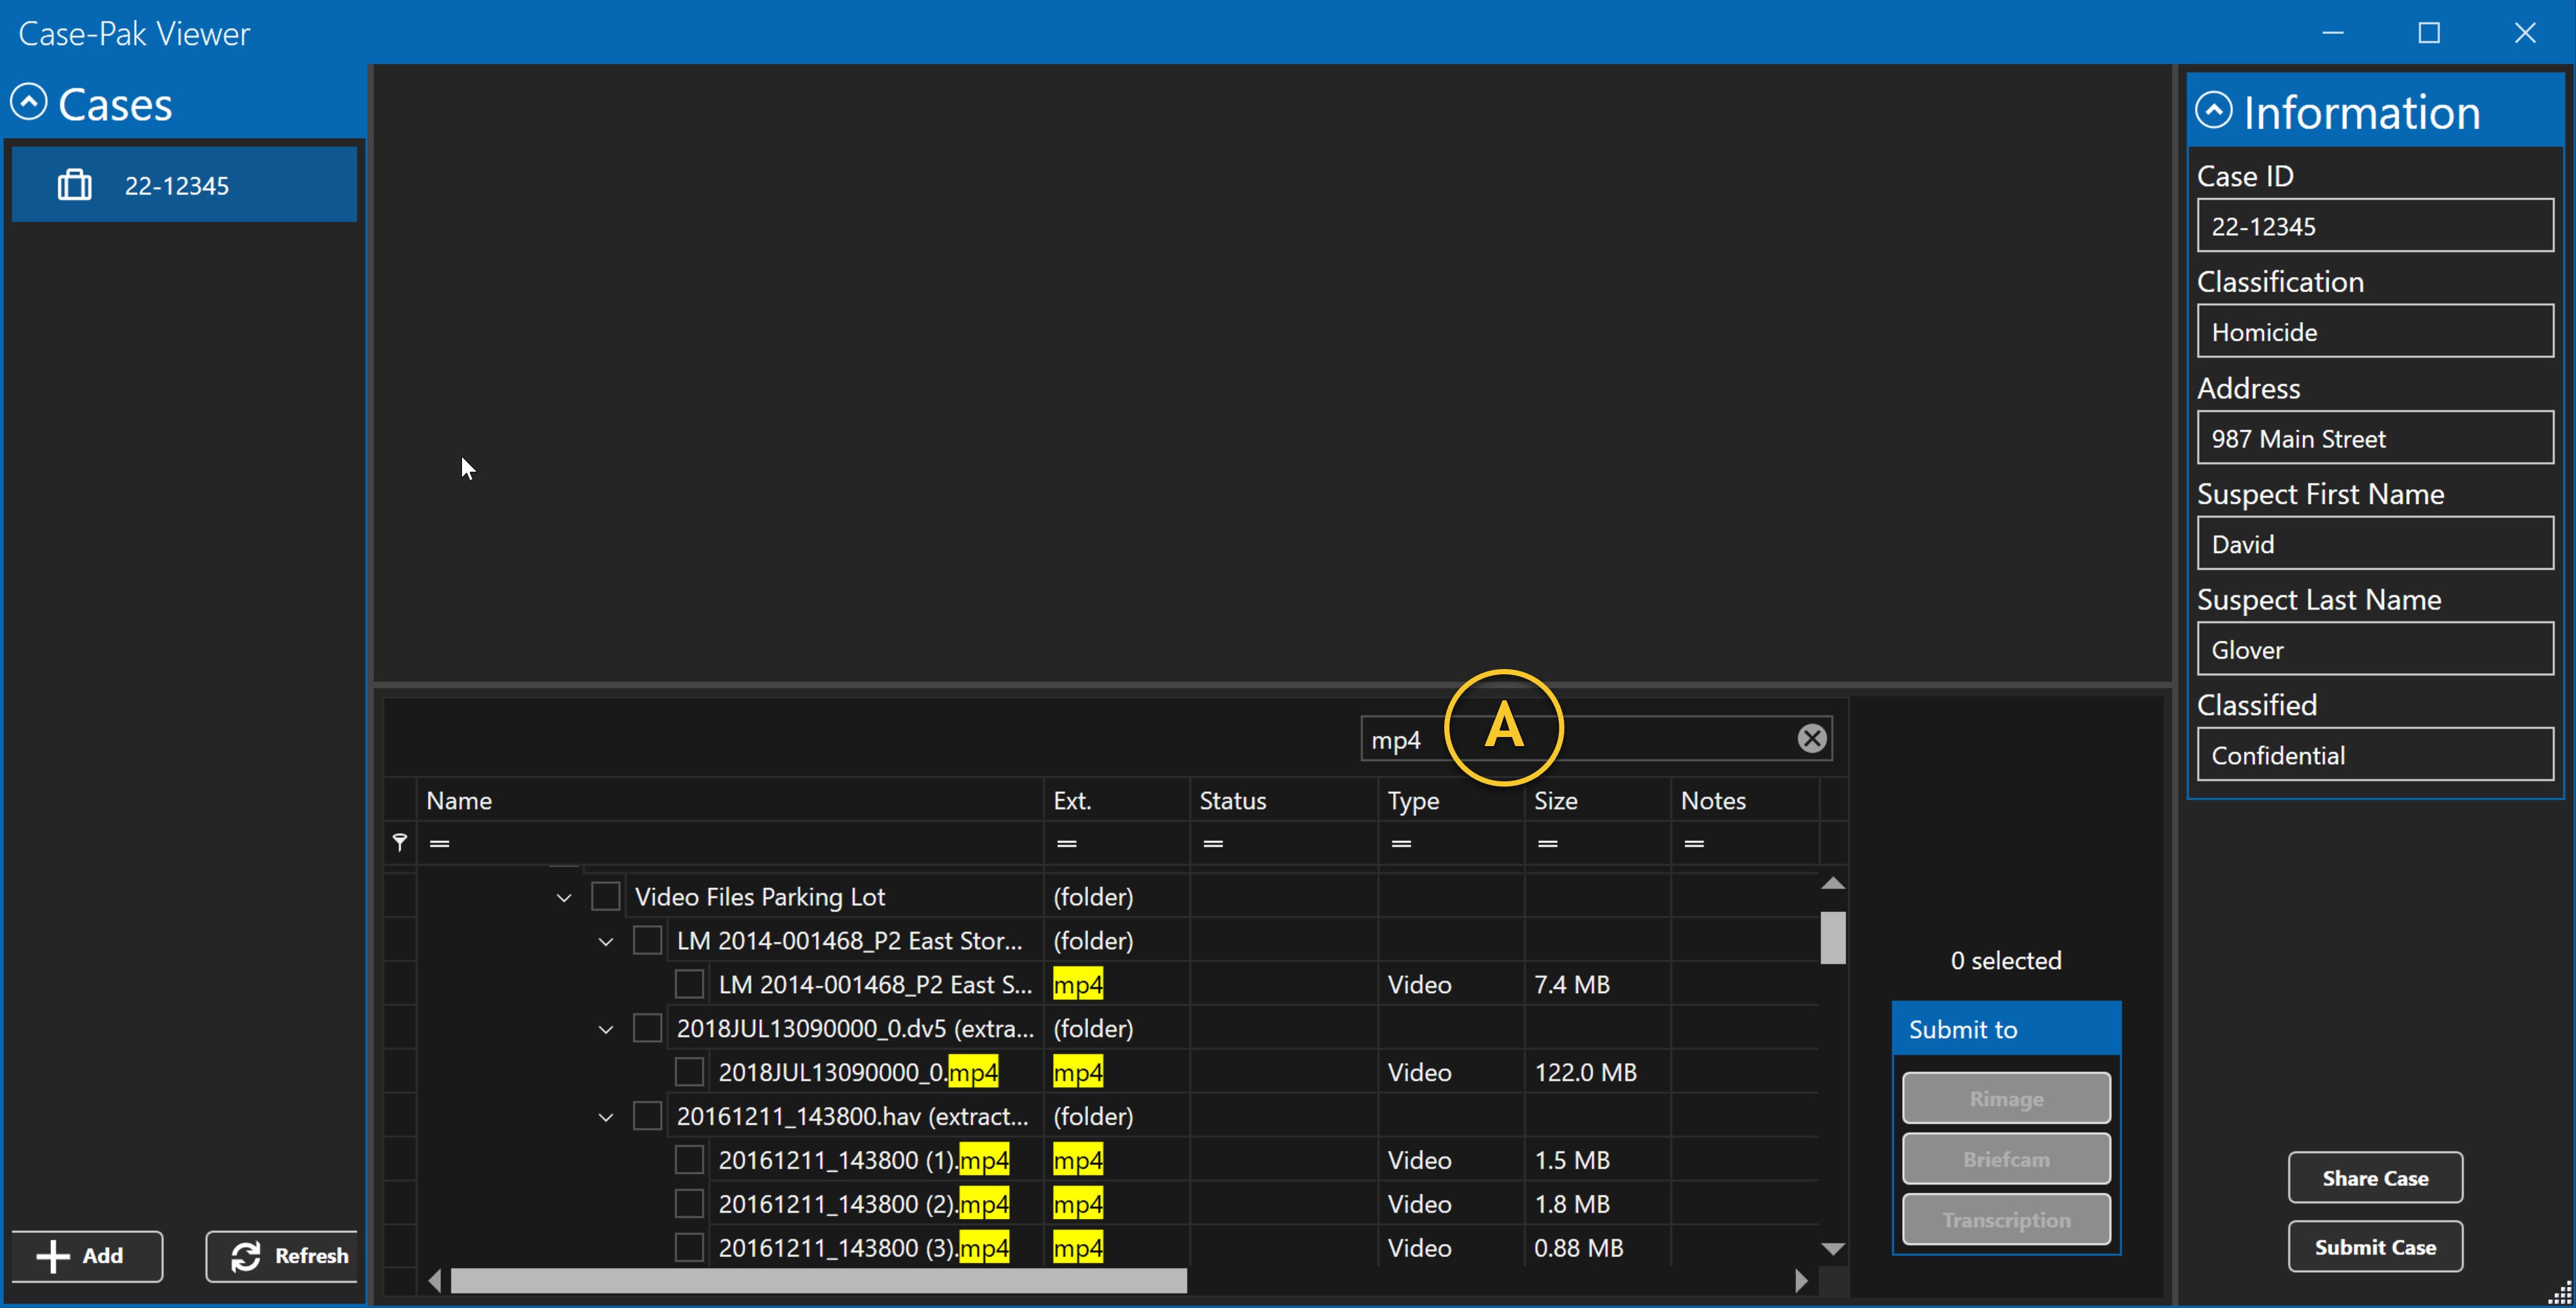Collapse the 2018JUL13090000_0.dv5 folder
Viewport: 2576px width, 1308px height.
[x=606, y=1030]
